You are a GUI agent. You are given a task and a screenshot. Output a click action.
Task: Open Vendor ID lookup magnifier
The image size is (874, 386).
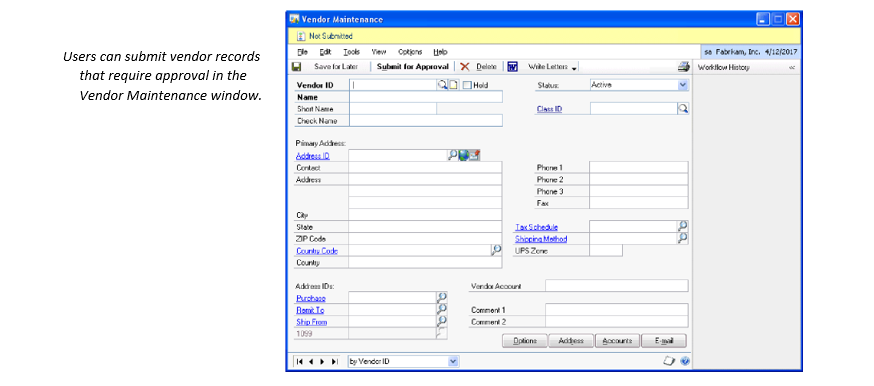click(443, 85)
